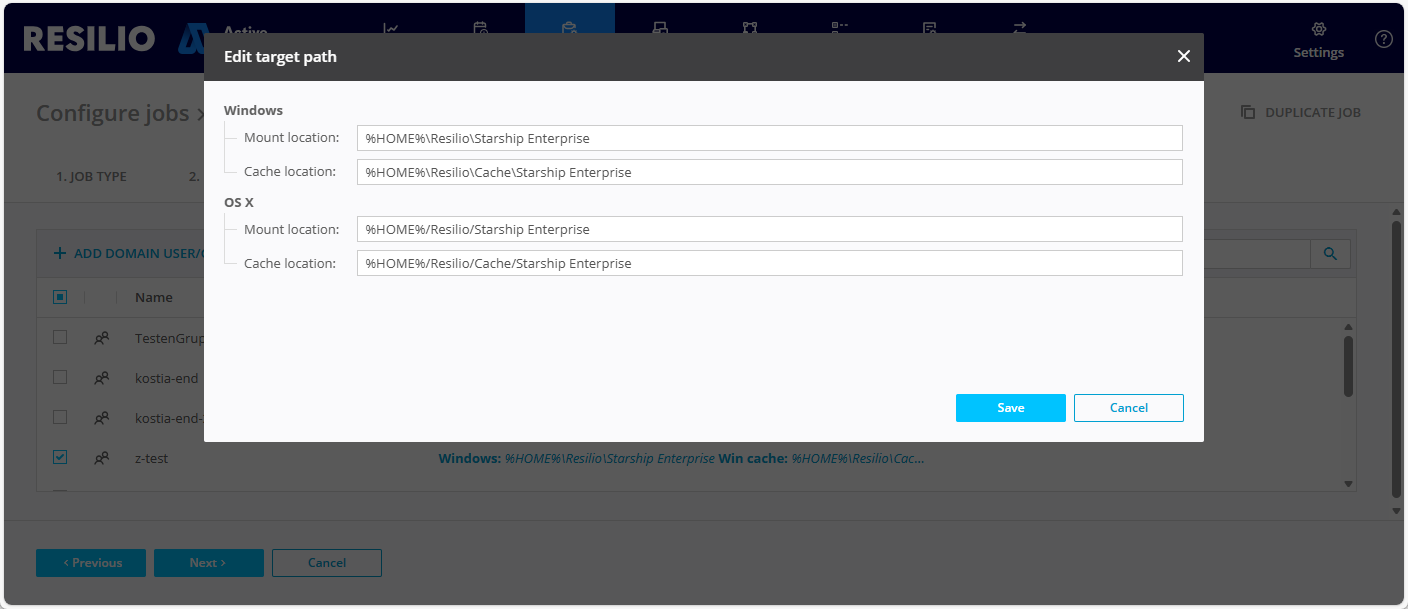The image size is (1408, 609).
Task: Open the dashboard chart icon in top bar
Action: (x=391, y=28)
